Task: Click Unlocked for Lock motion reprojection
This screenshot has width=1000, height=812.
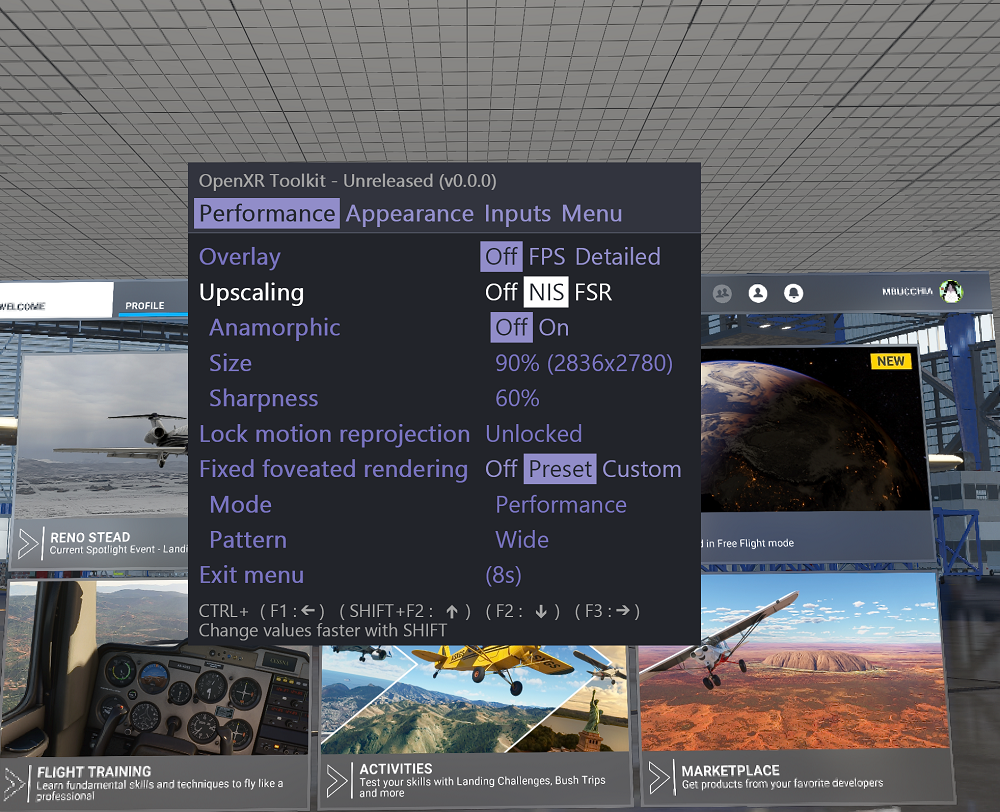Action: pos(533,433)
